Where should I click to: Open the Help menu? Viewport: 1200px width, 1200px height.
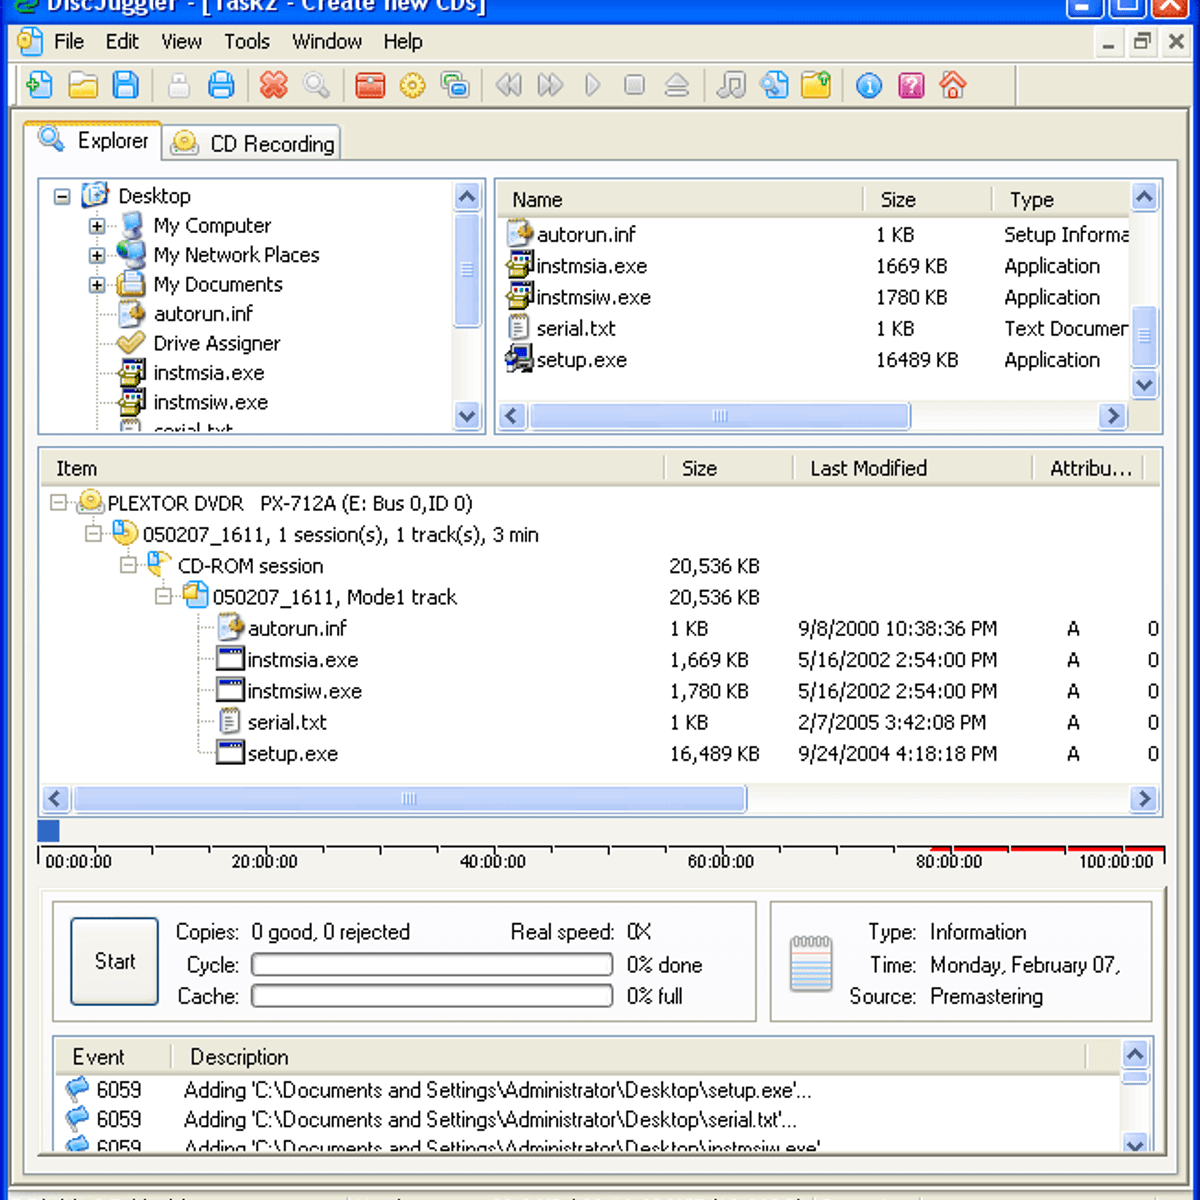tap(403, 42)
